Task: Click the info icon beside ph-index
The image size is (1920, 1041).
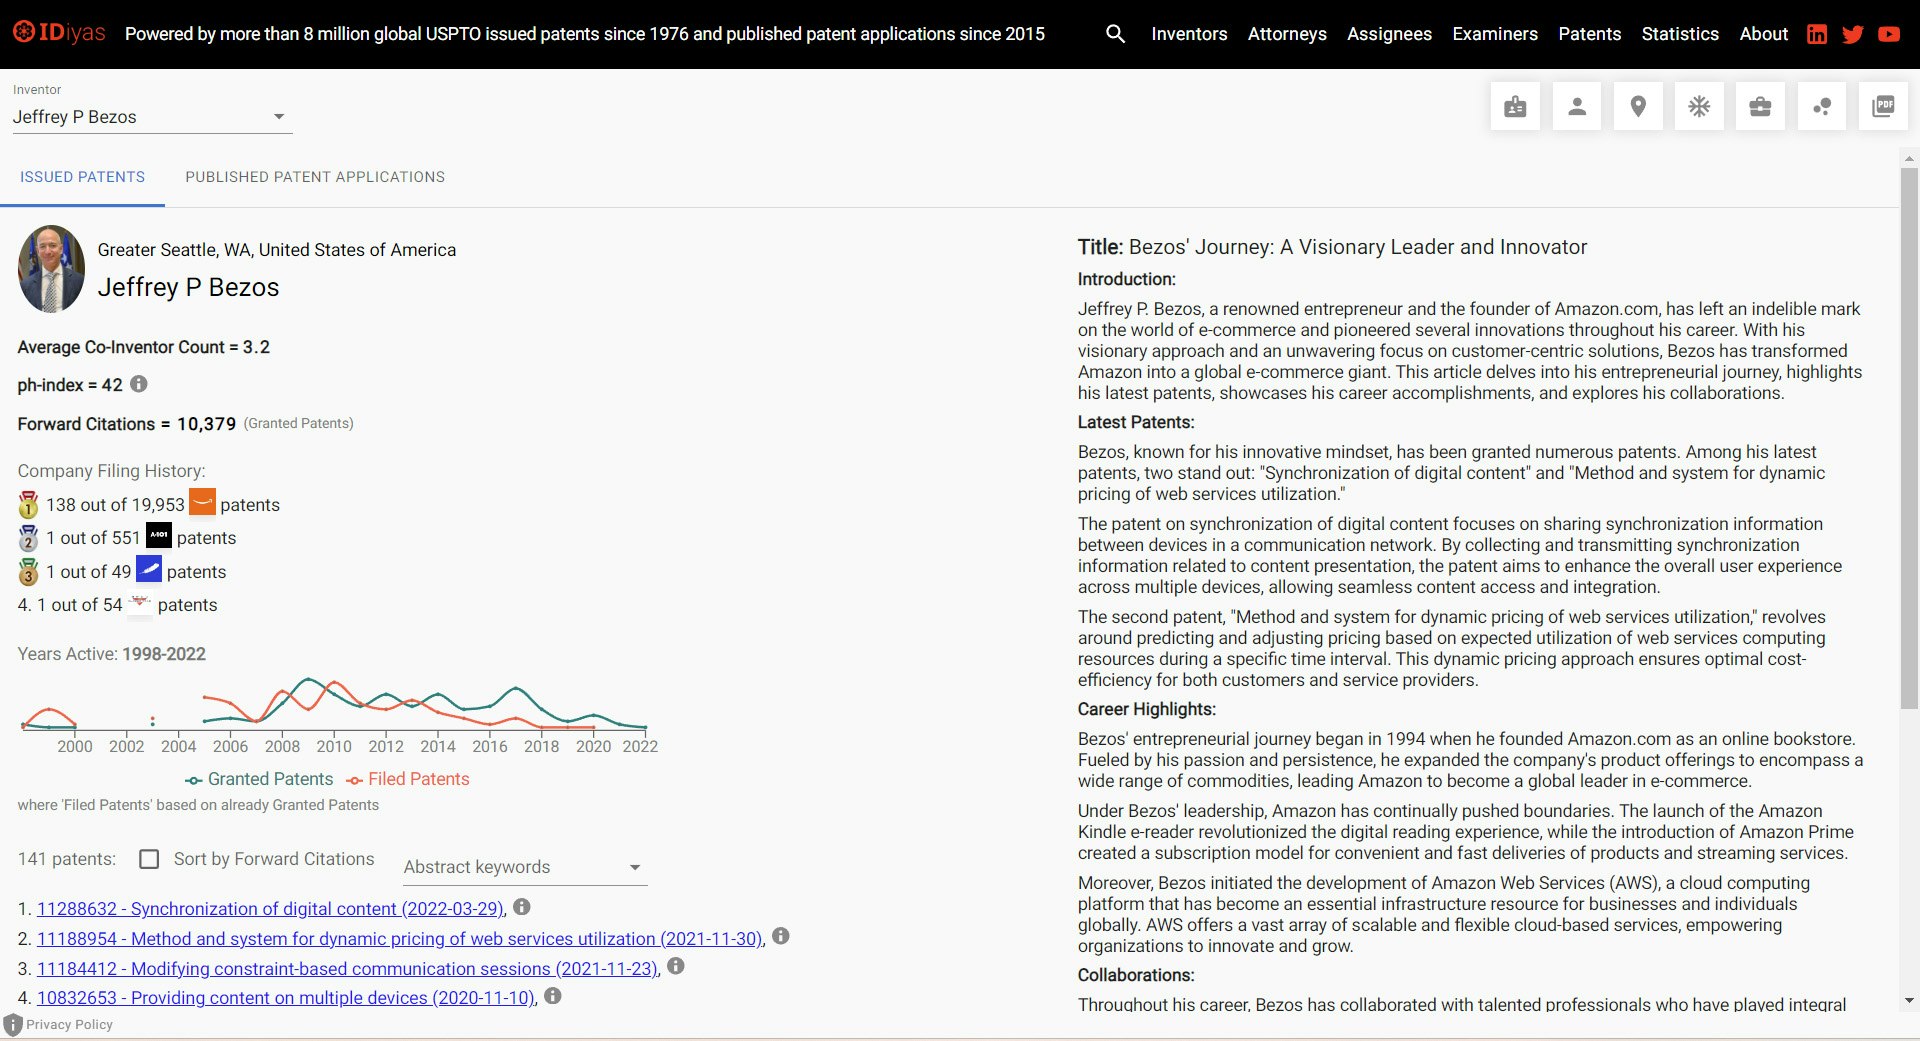Action: pos(139,384)
